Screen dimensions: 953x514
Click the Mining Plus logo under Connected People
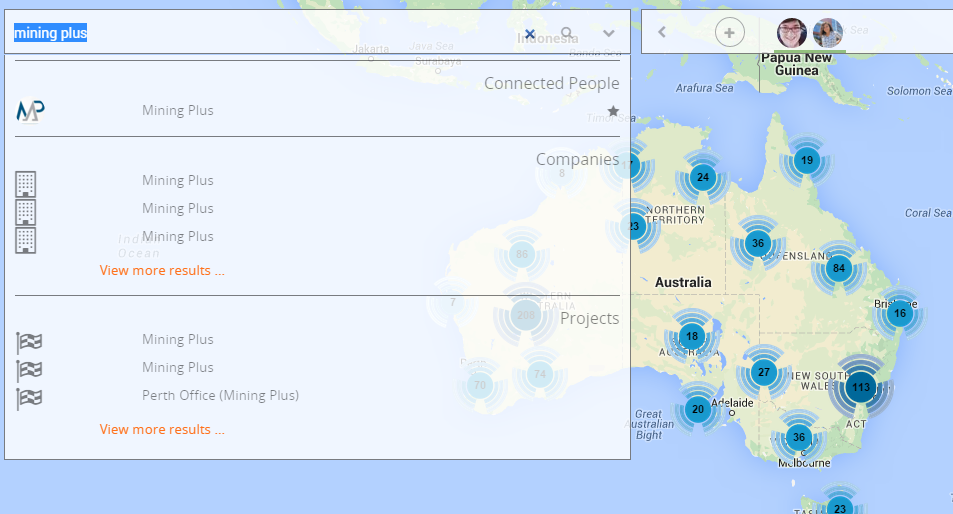click(30, 111)
